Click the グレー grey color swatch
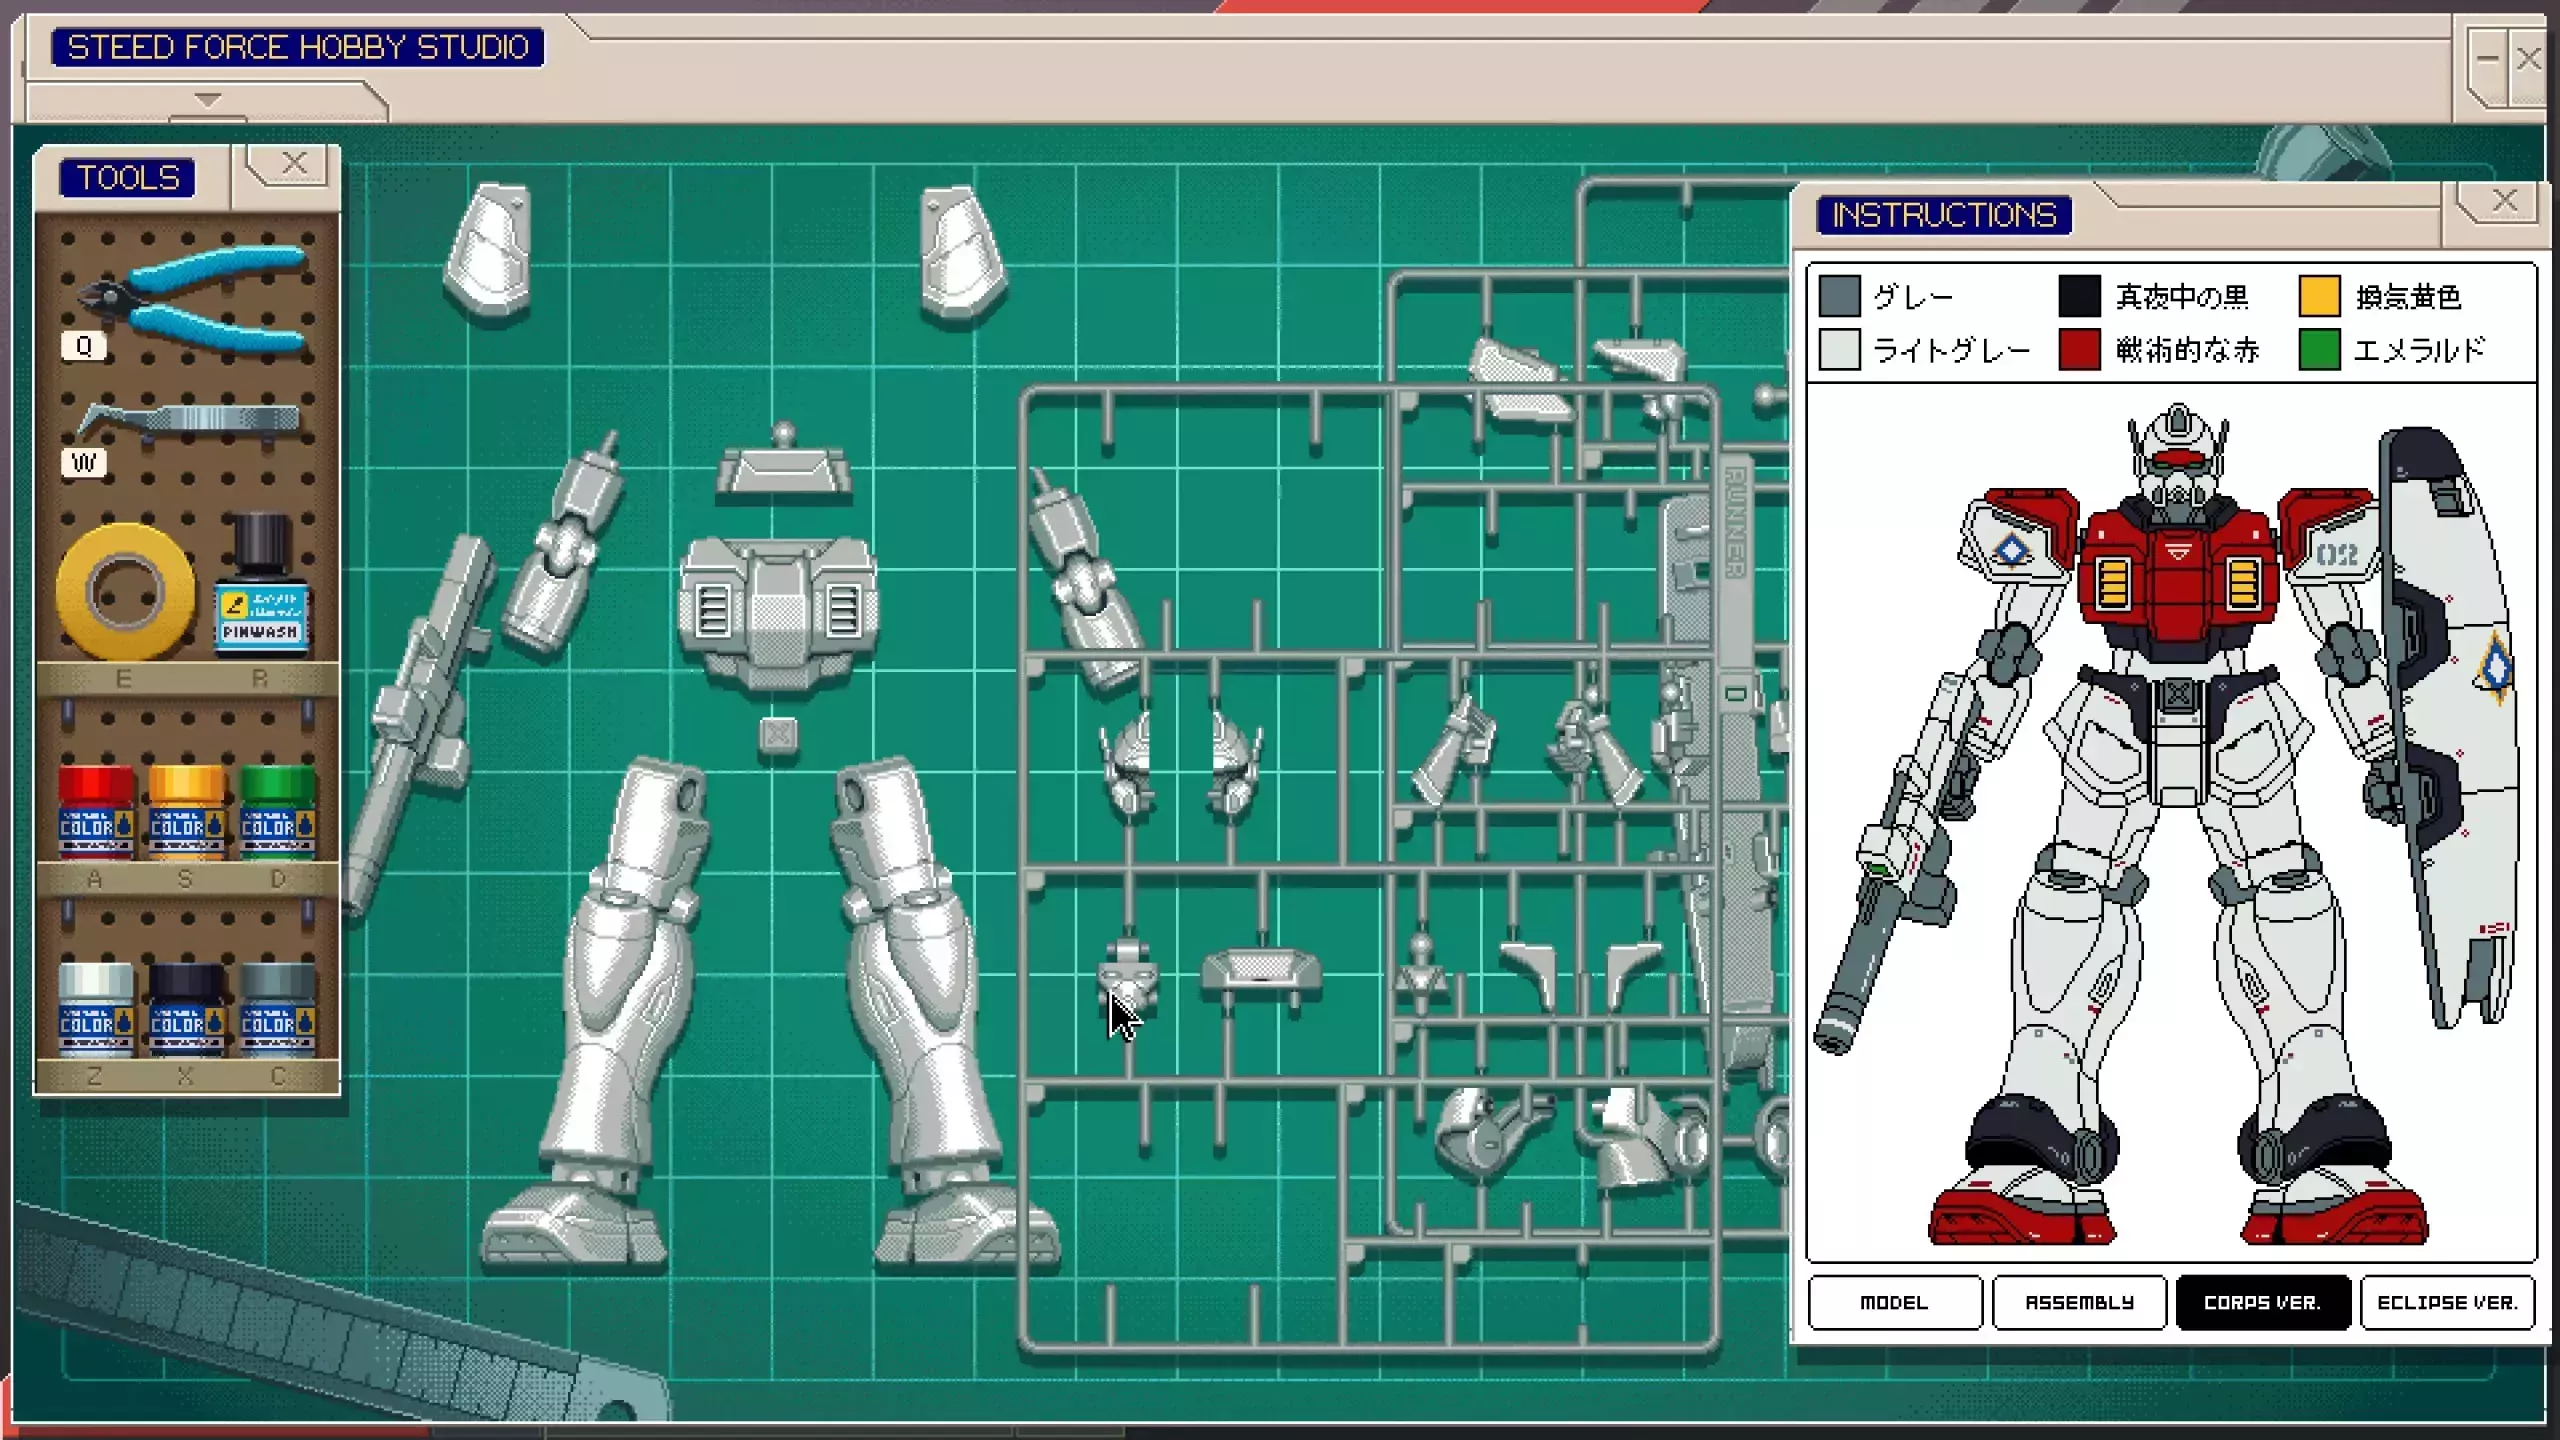 [1839, 296]
